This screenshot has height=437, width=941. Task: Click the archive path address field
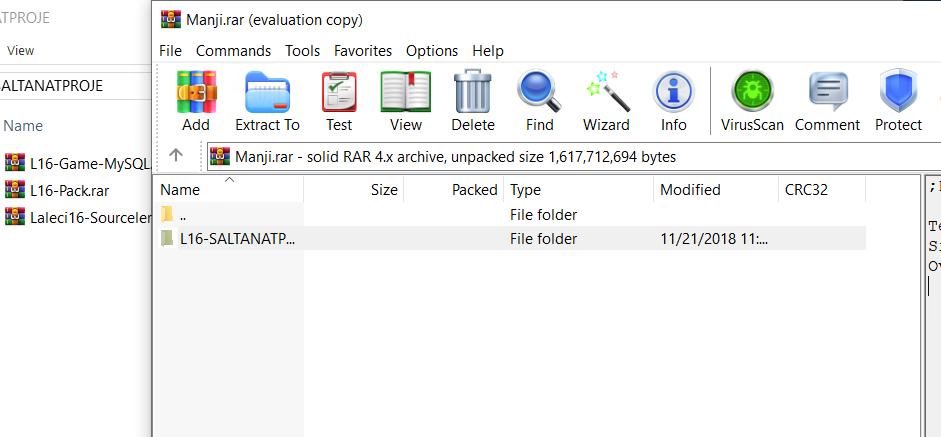tap(573, 157)
